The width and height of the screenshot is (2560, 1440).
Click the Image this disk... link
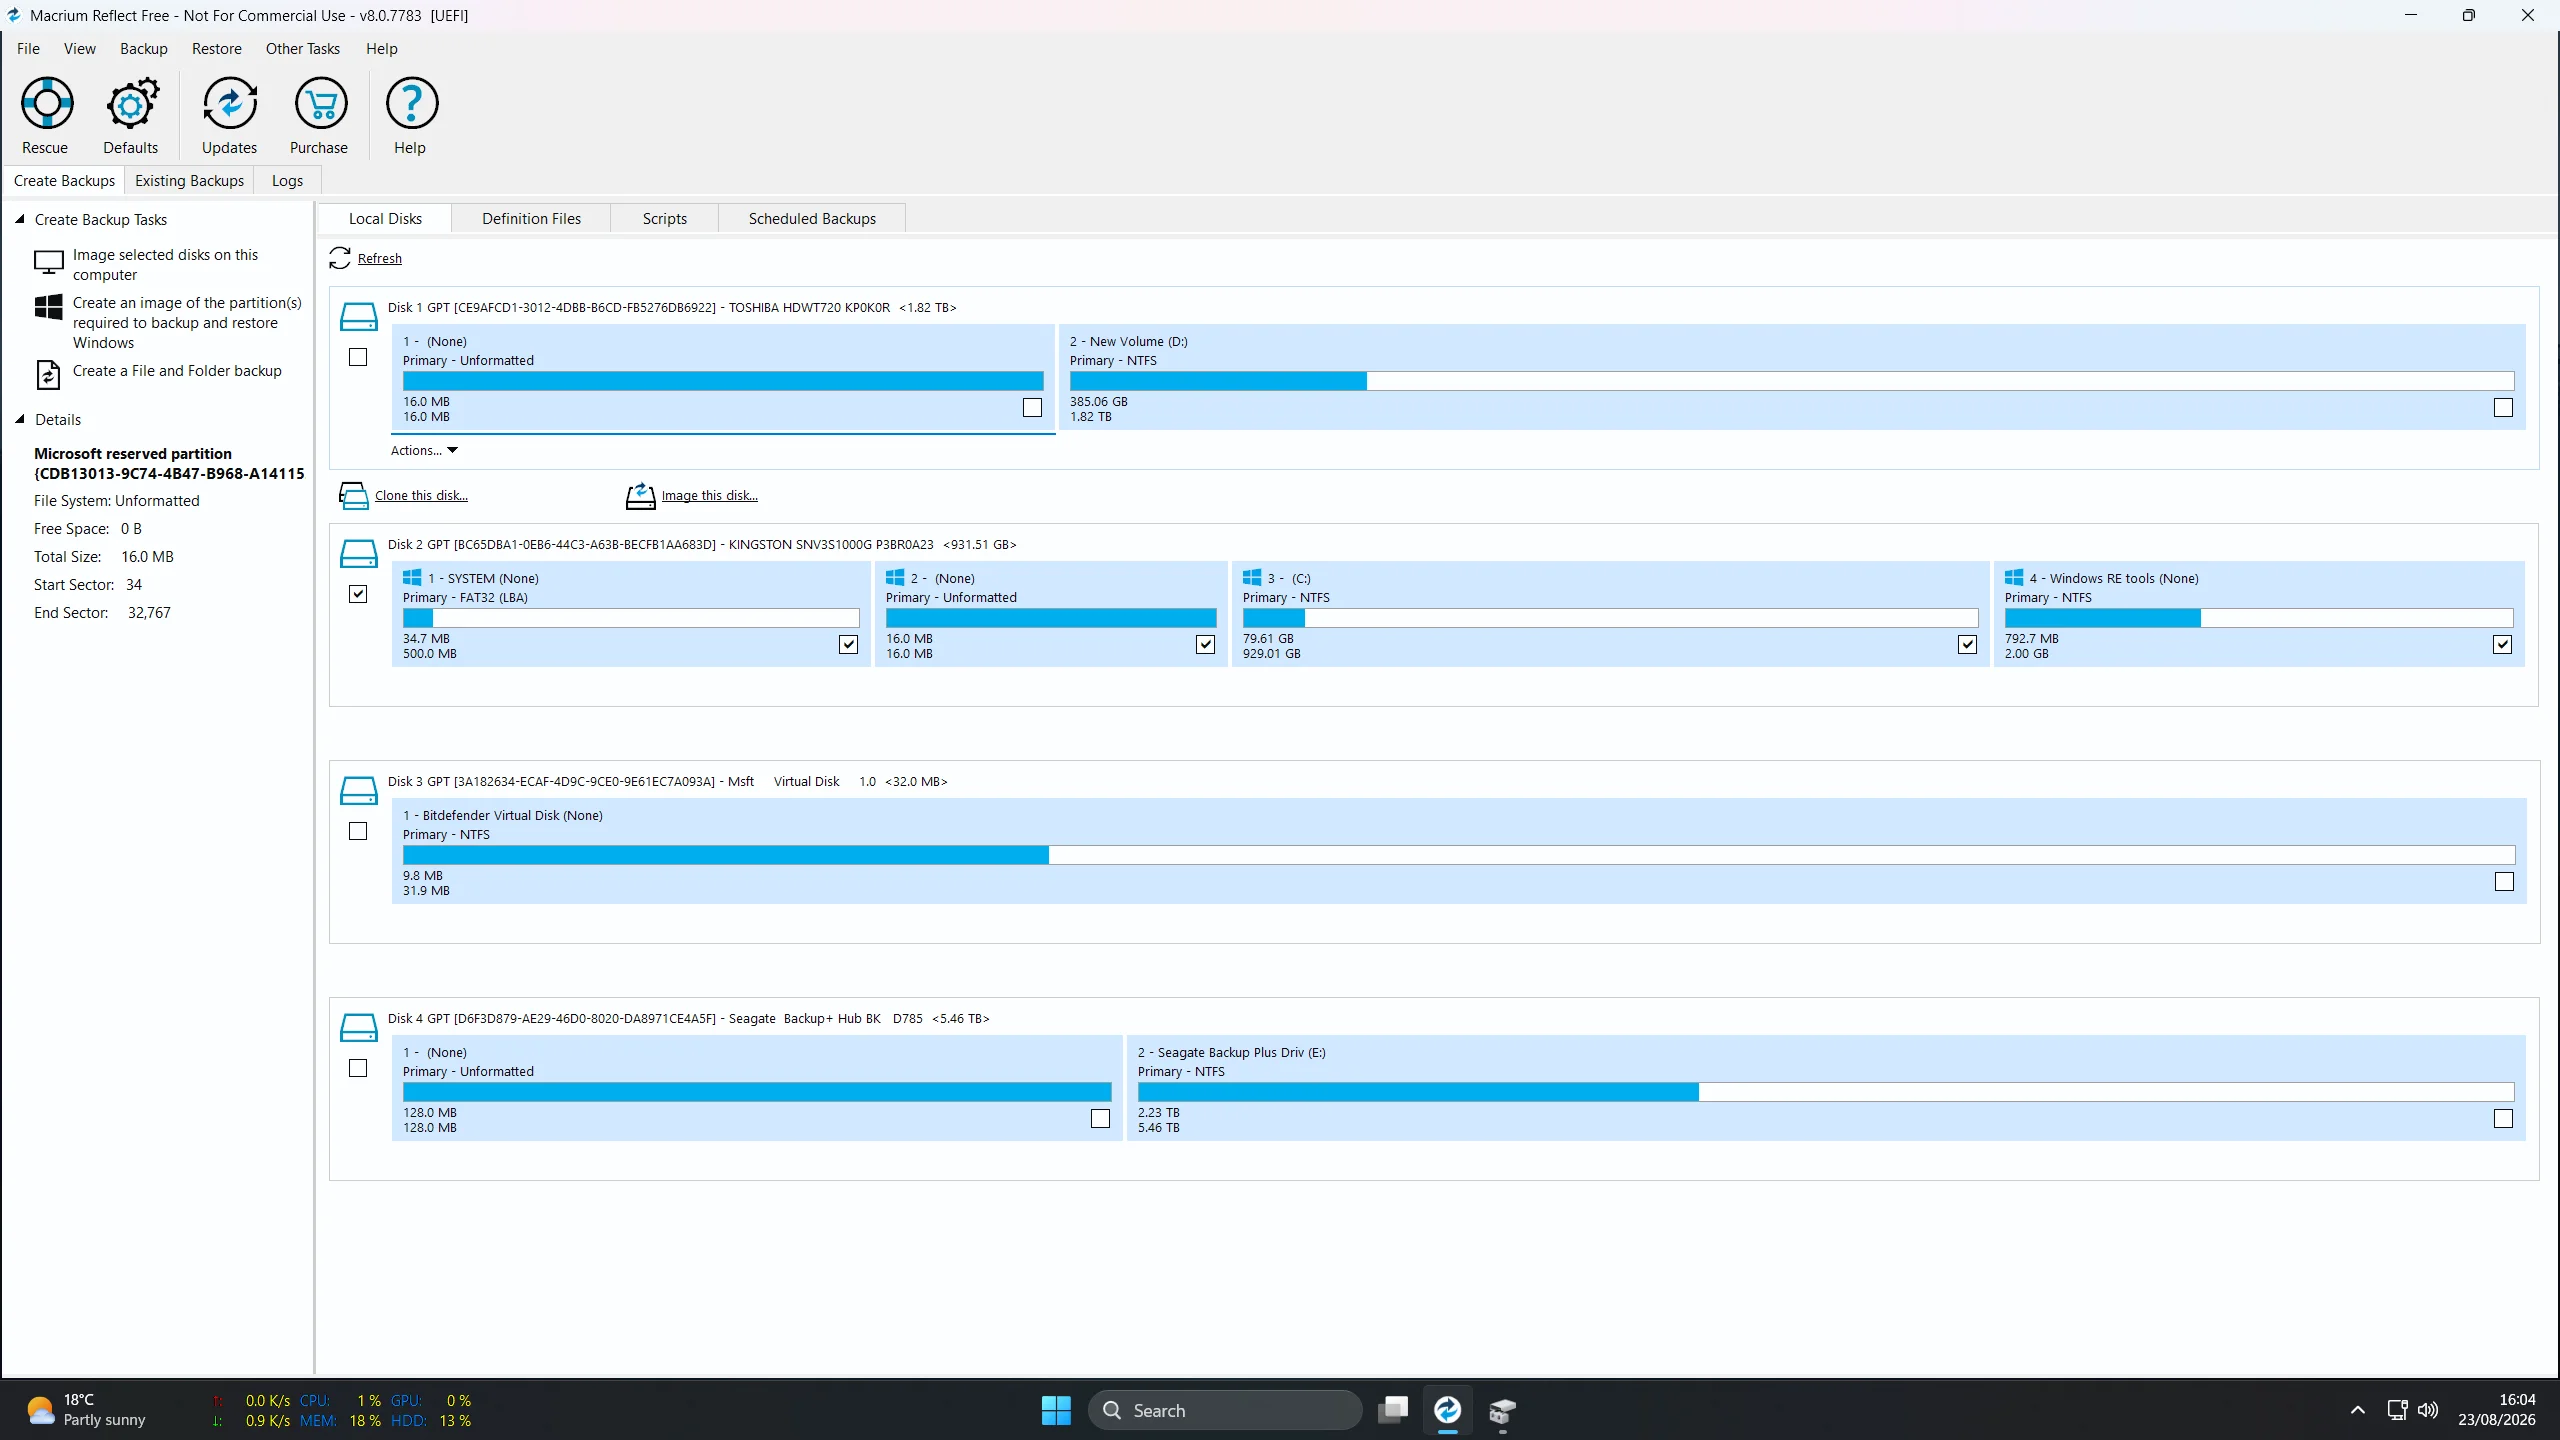pyautogui.click(x=710, y=495)
